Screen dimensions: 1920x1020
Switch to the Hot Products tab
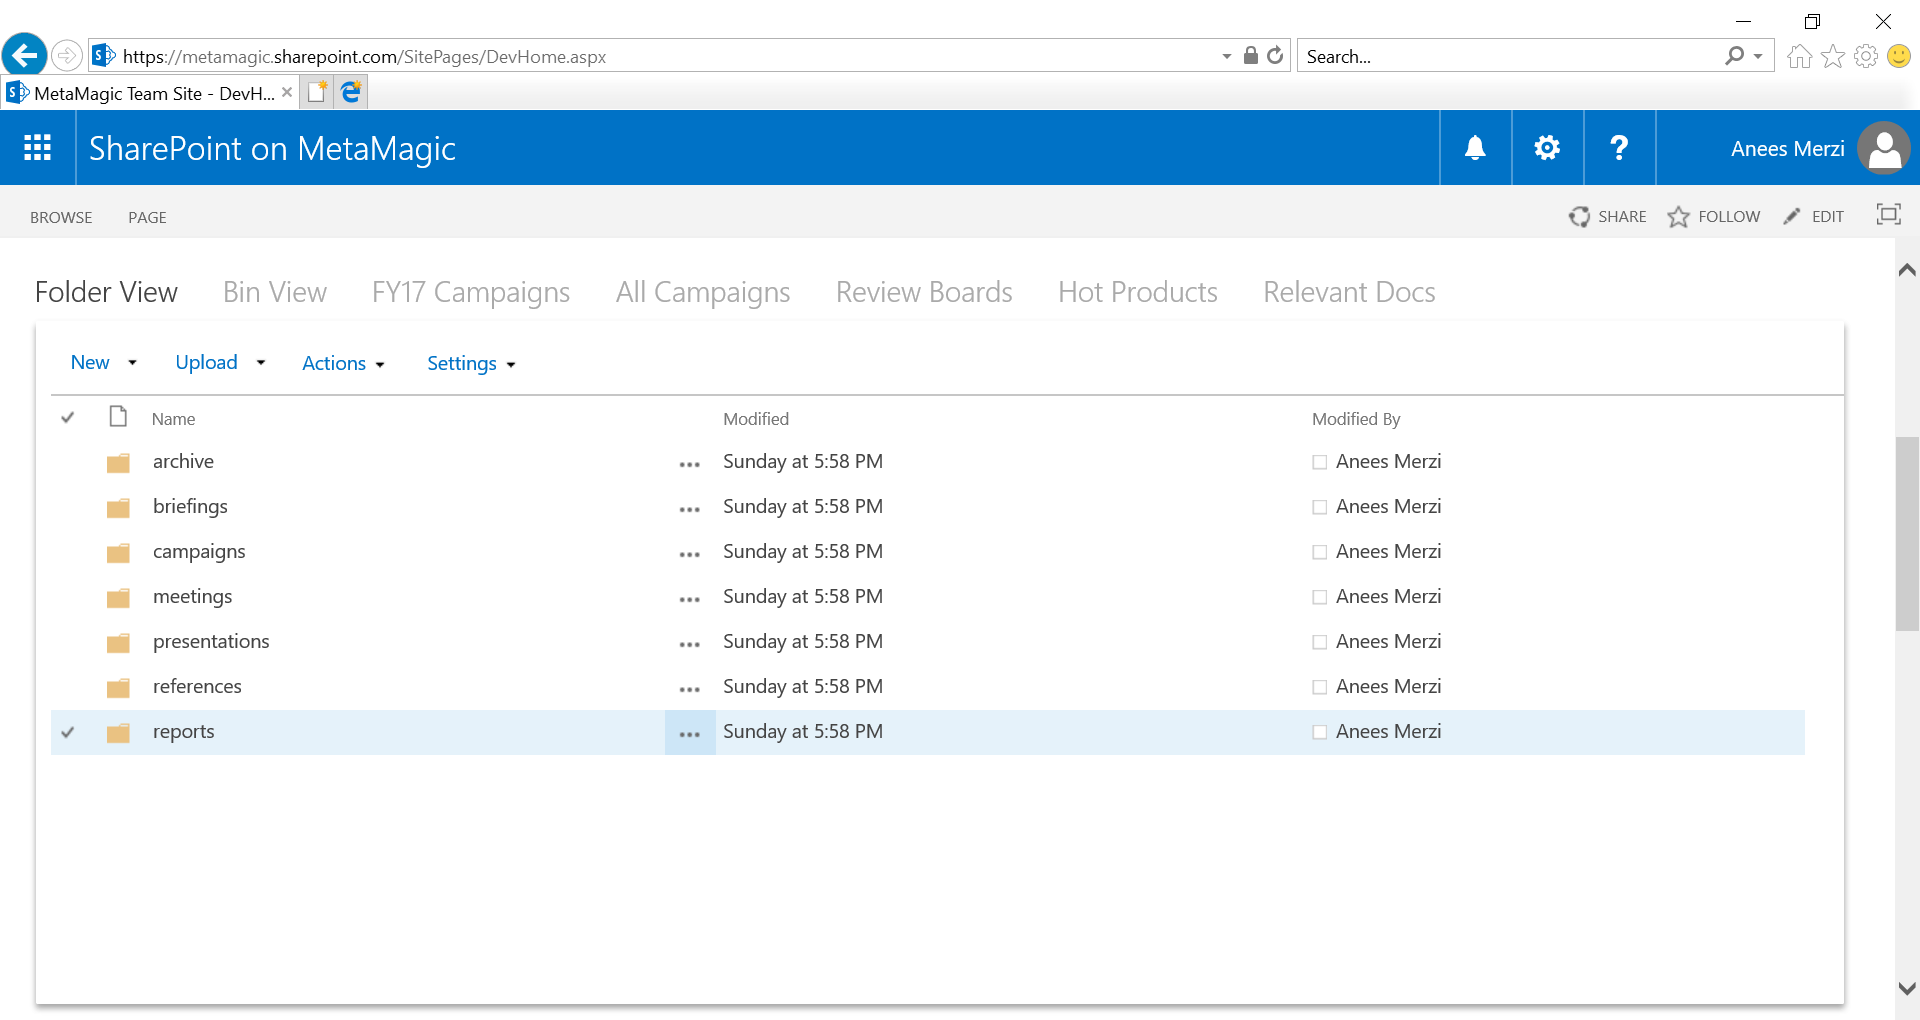1138,292
